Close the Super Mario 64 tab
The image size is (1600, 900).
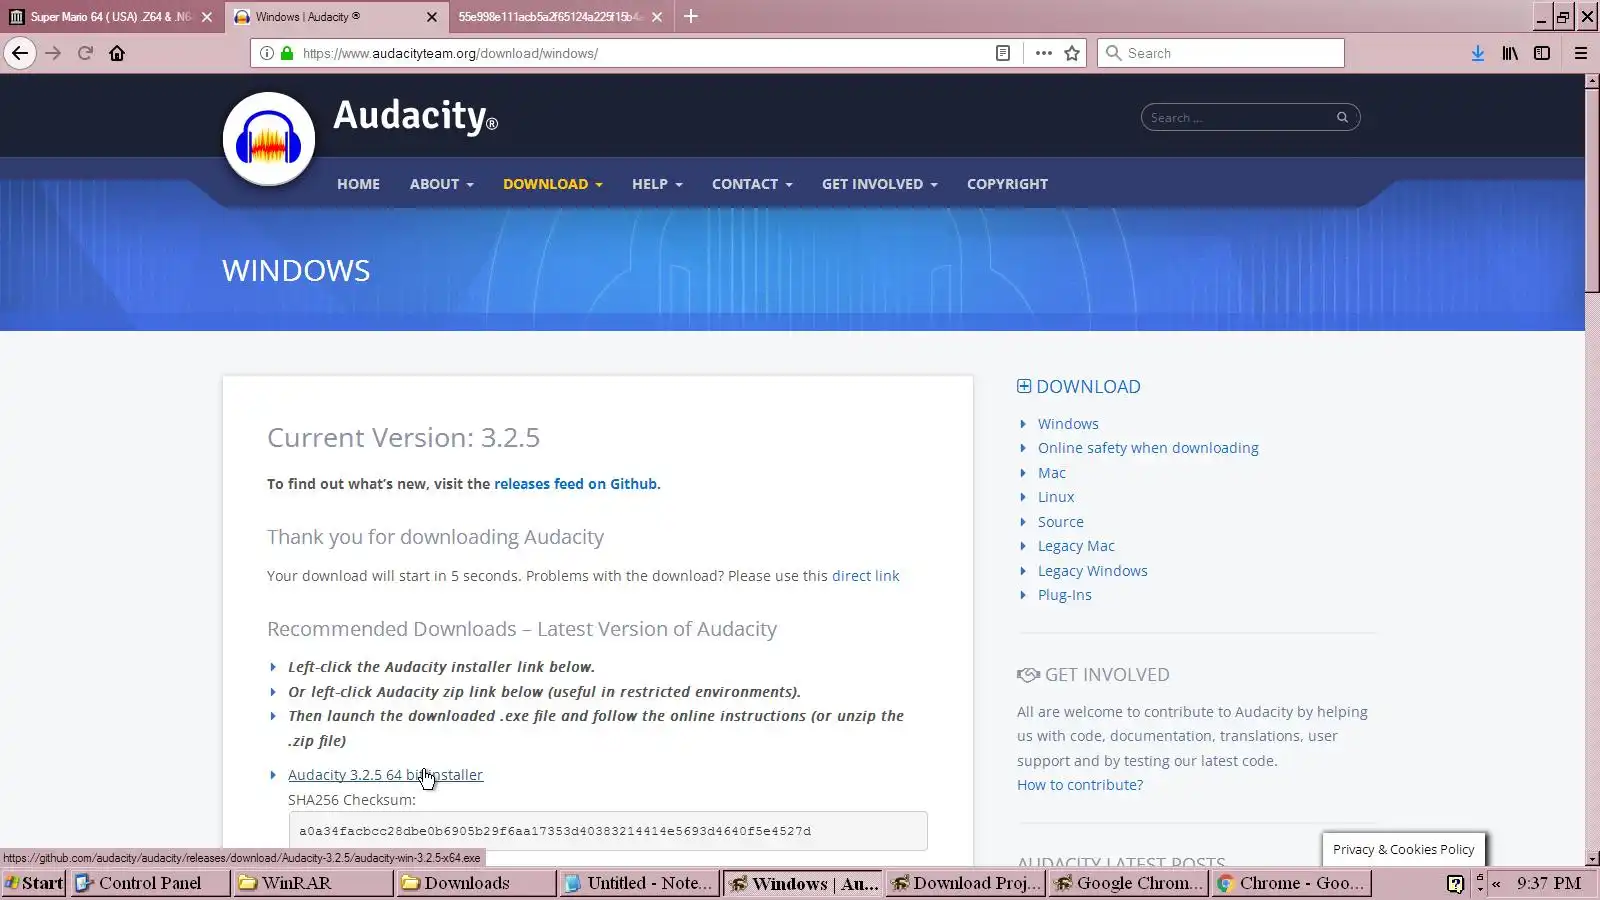pyautogui.click(x=207, y=17)
